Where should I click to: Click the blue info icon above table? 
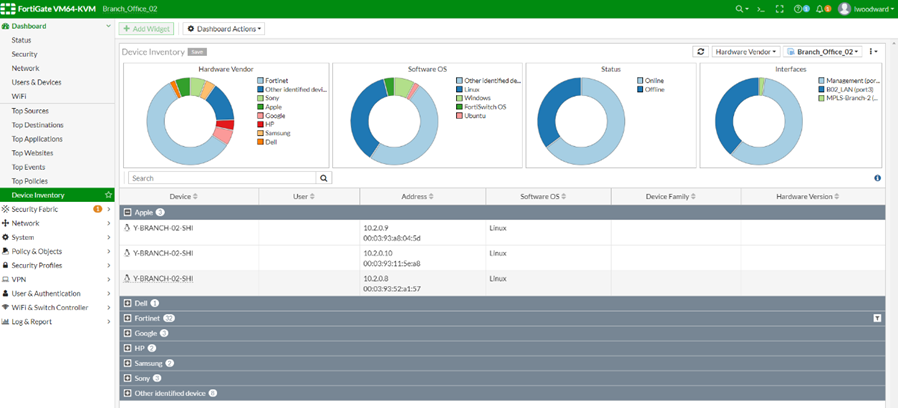(x=877, y=178)
